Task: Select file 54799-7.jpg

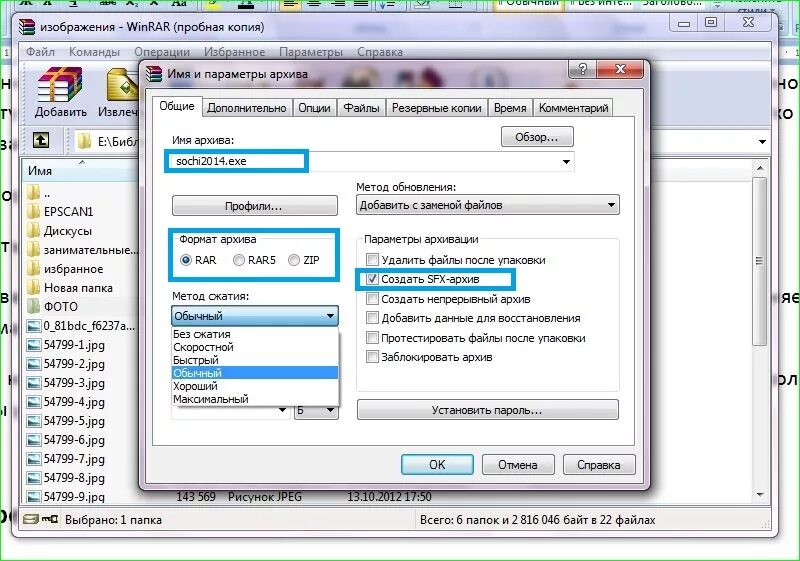Action: [x=66, y=459]
